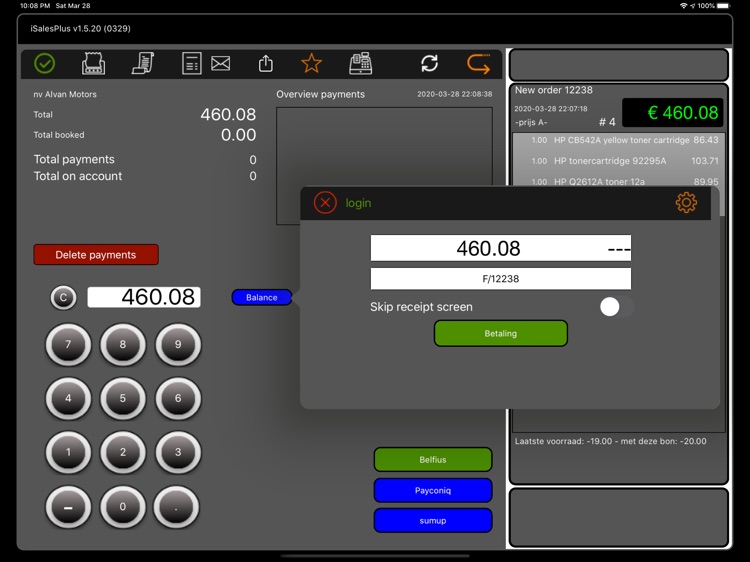
Task: Open the orange gear settings in popup
Action: point(686,203)
